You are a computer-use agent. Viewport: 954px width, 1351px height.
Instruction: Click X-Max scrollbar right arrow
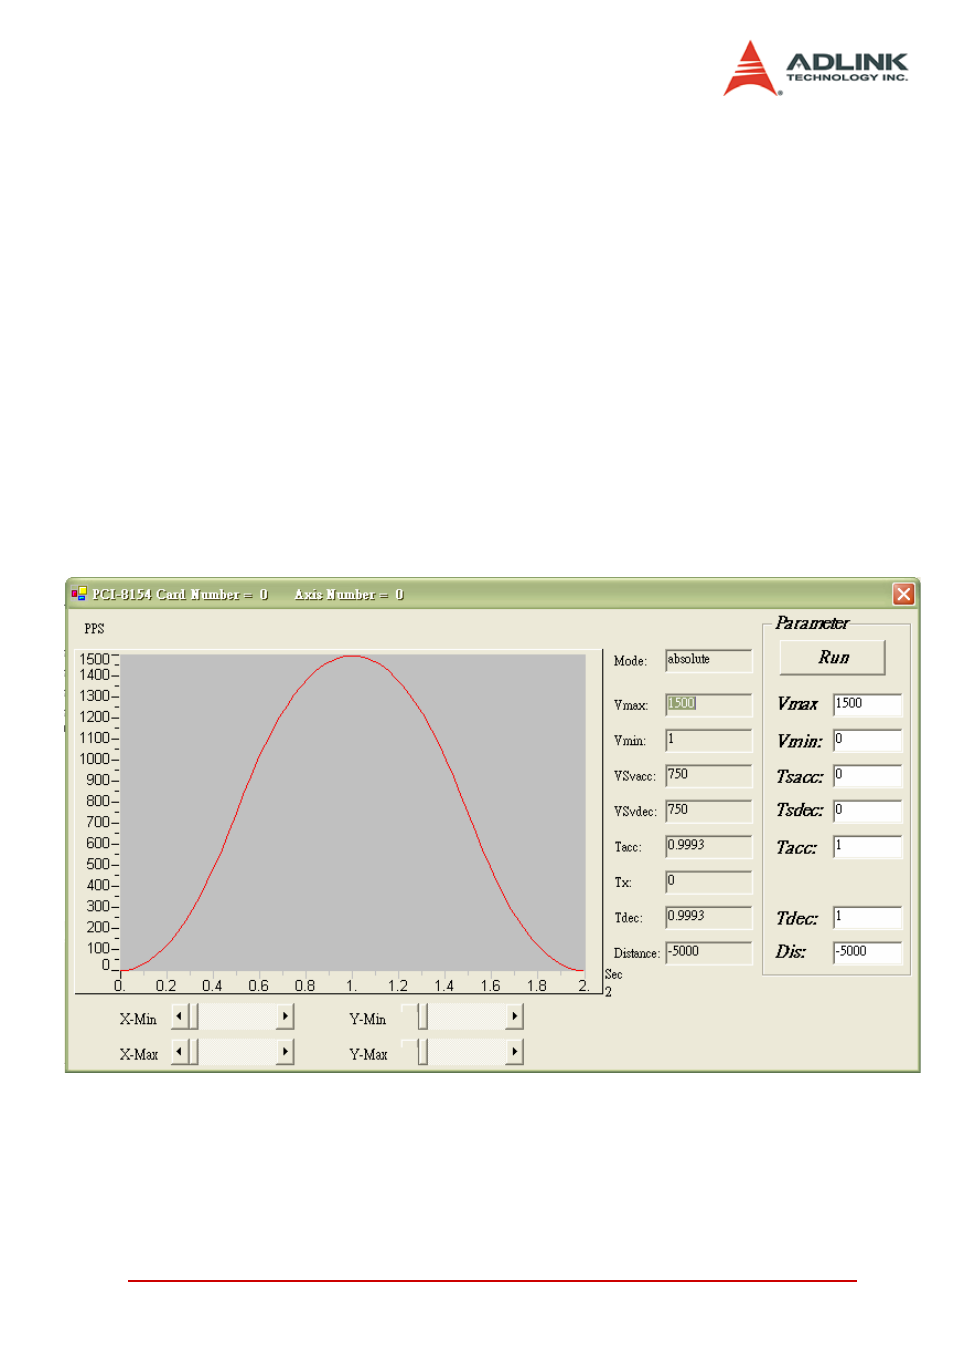click(285, 1052)
